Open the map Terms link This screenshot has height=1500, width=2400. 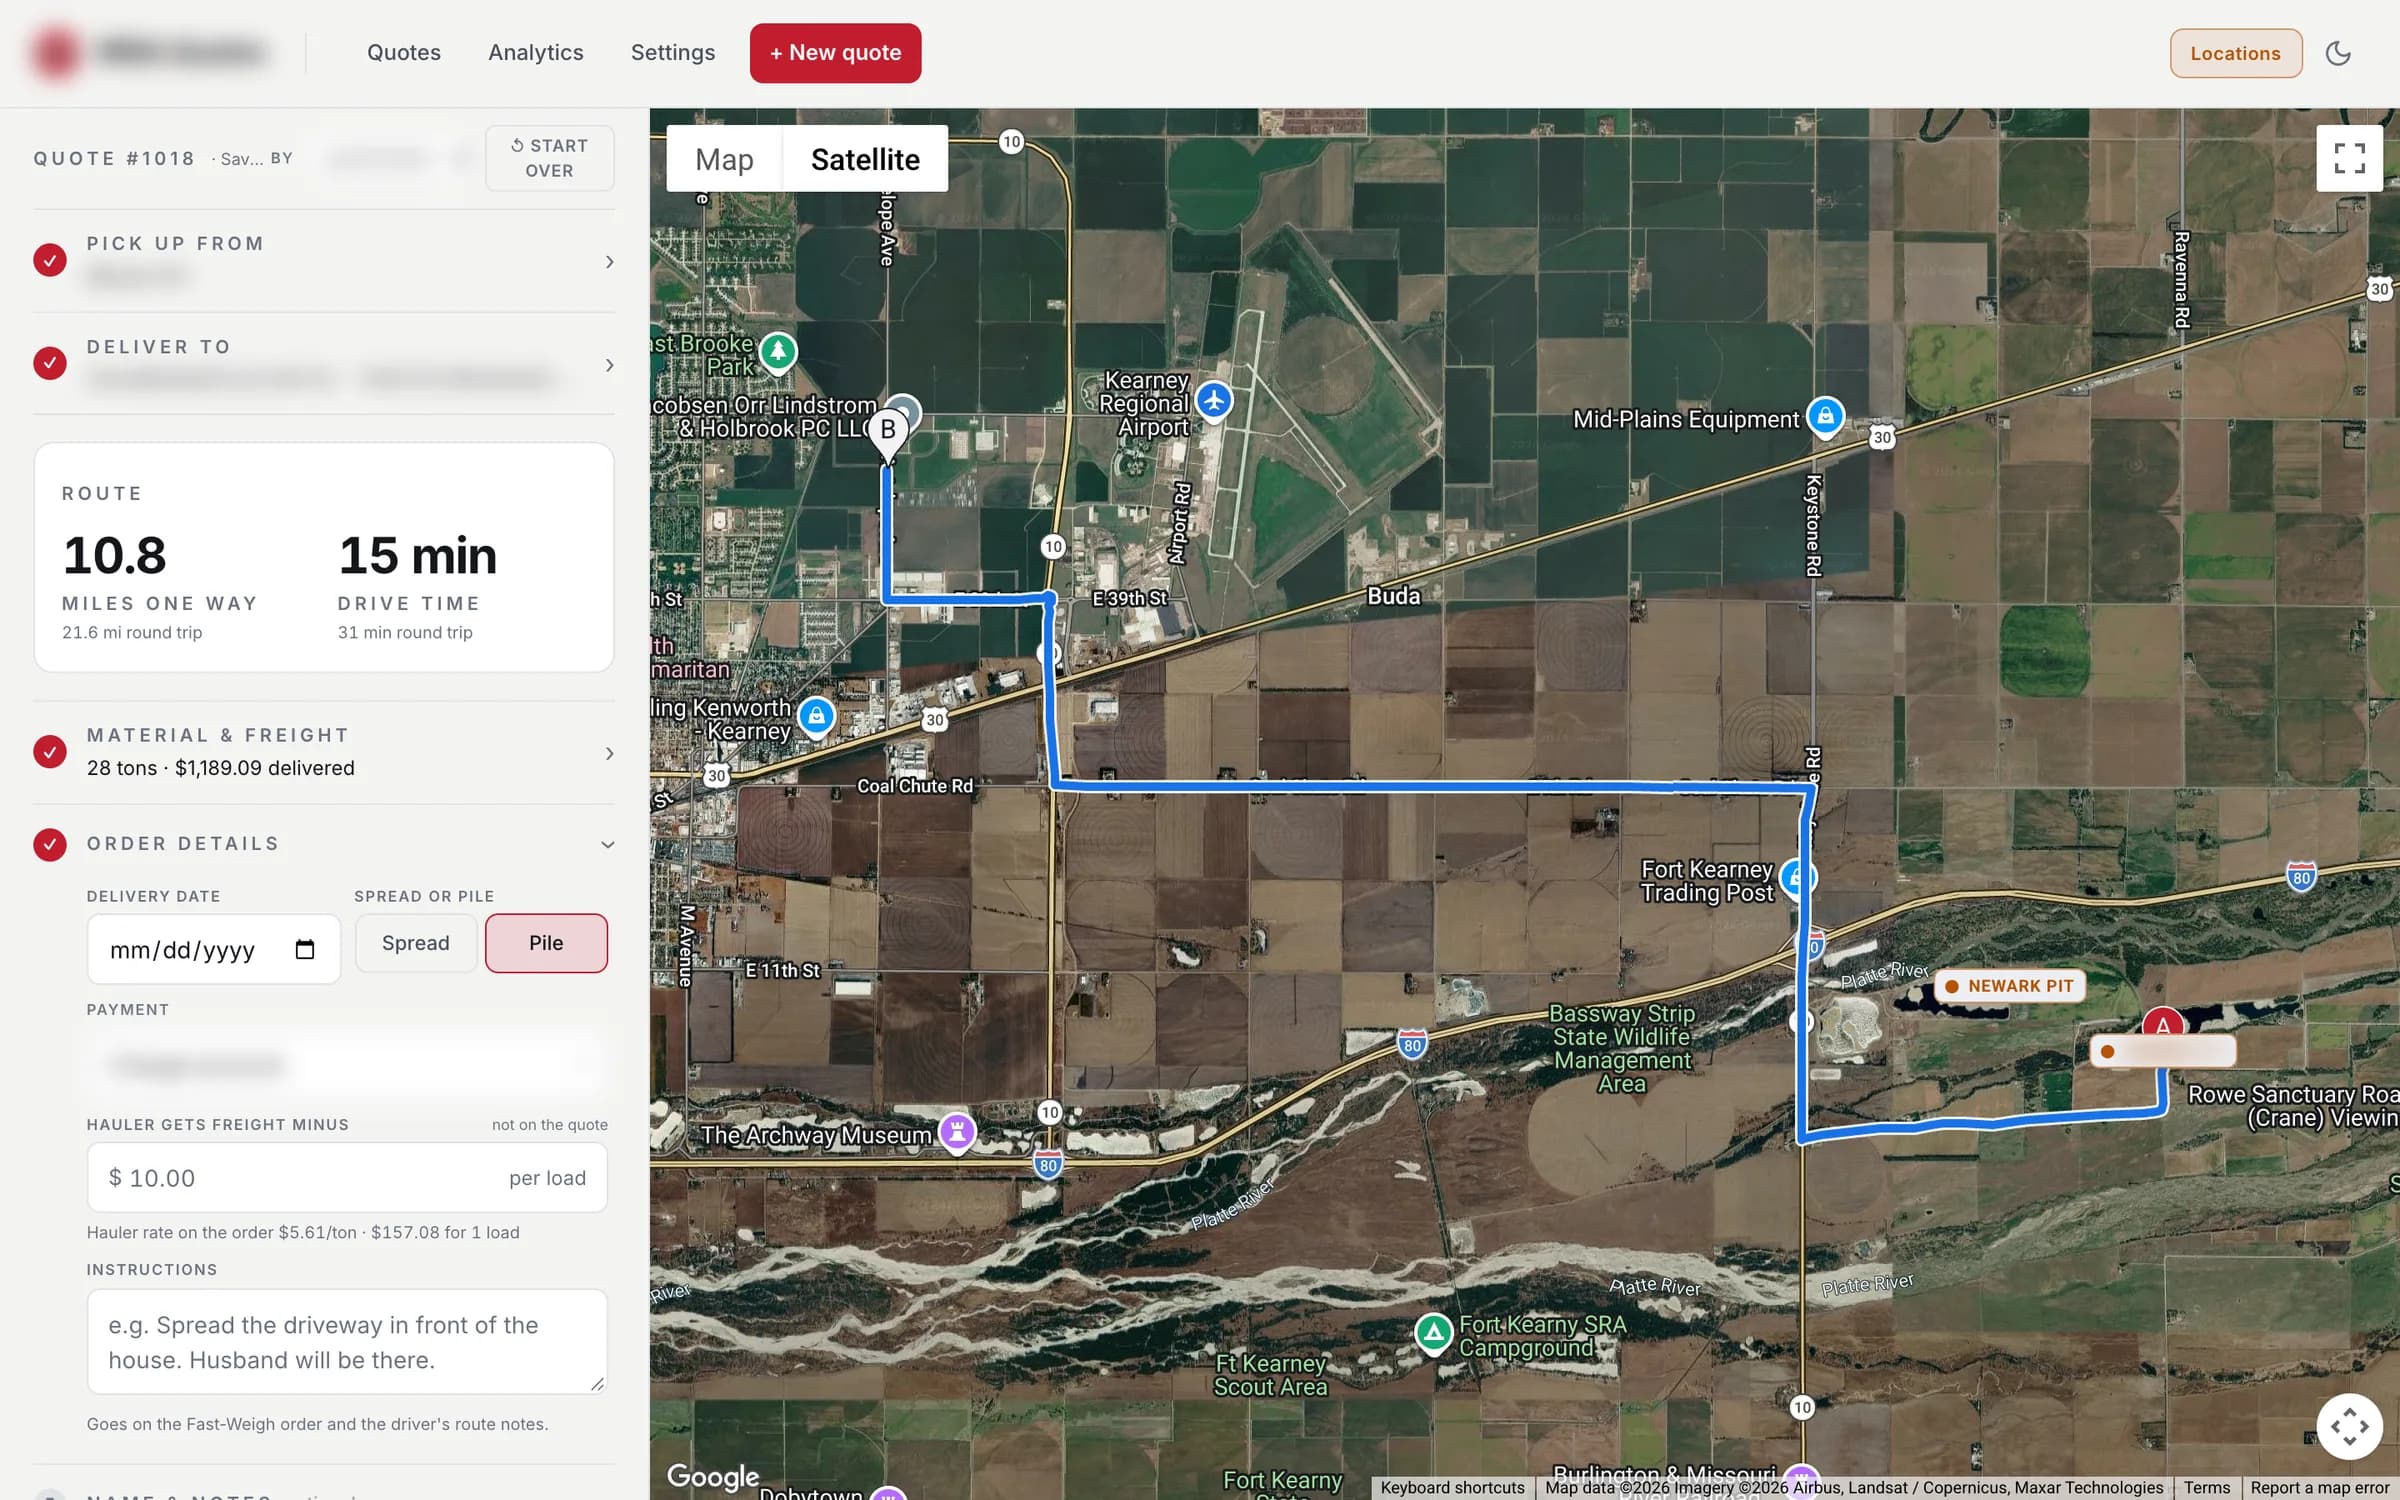pos(2206,1487)
